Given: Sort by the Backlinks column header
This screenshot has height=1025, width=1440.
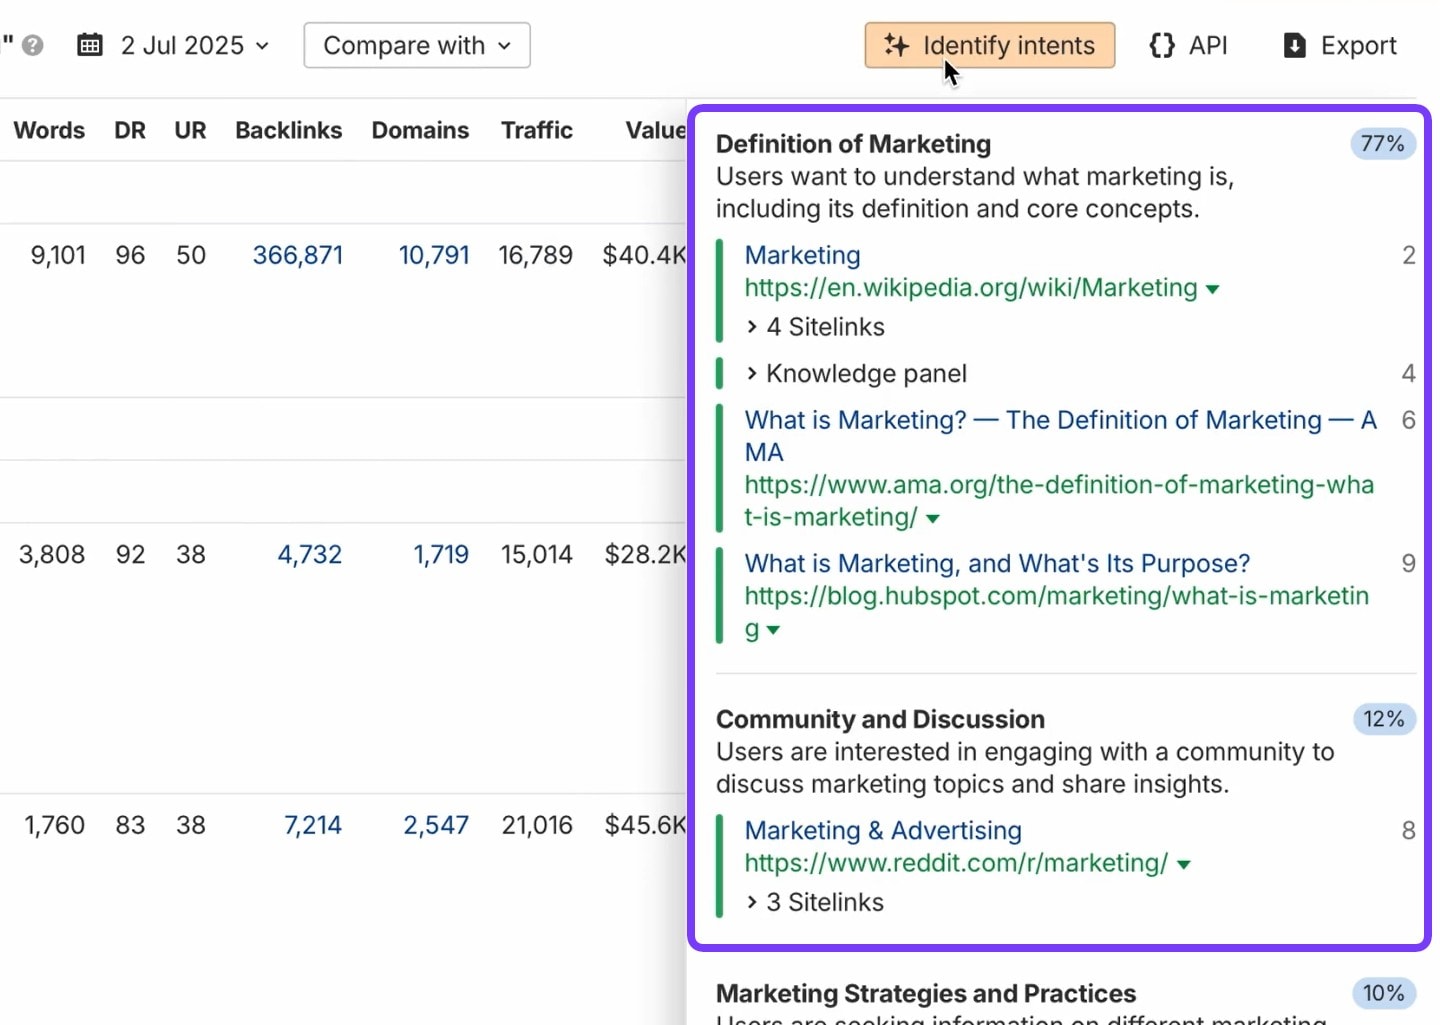Looking at the screenshot, I should click(288, 130).
